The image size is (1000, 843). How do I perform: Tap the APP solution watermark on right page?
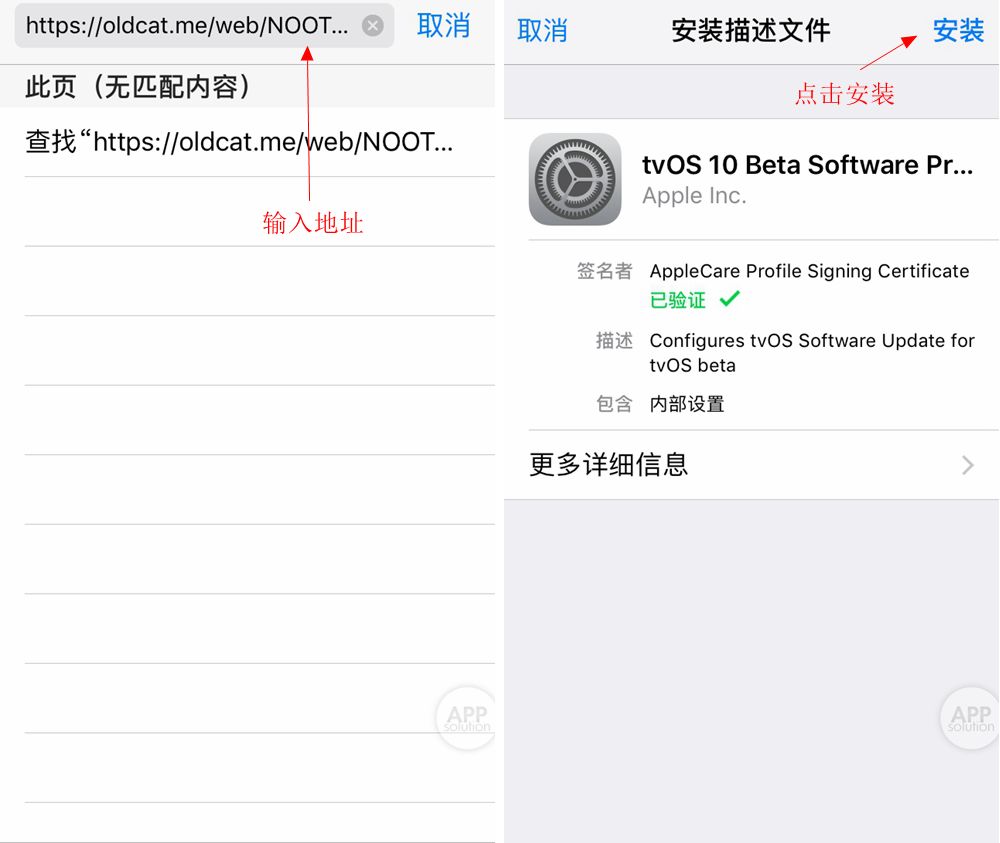pyautogui.click(x=969, y=718)
